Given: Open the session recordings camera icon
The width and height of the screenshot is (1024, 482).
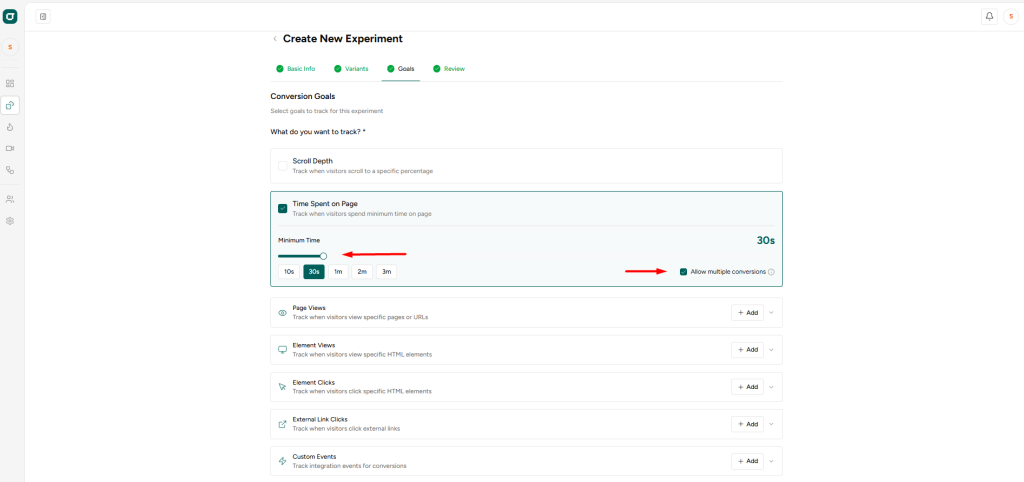Looking at the screenshot, I should point(10,148).
